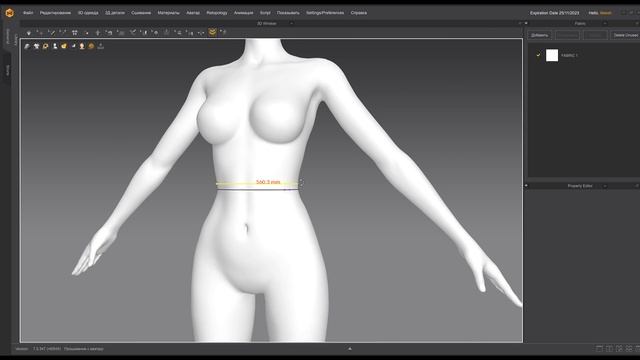Click the upward arrow pin icon in the 3D toolbar

(x=98, y=32)
